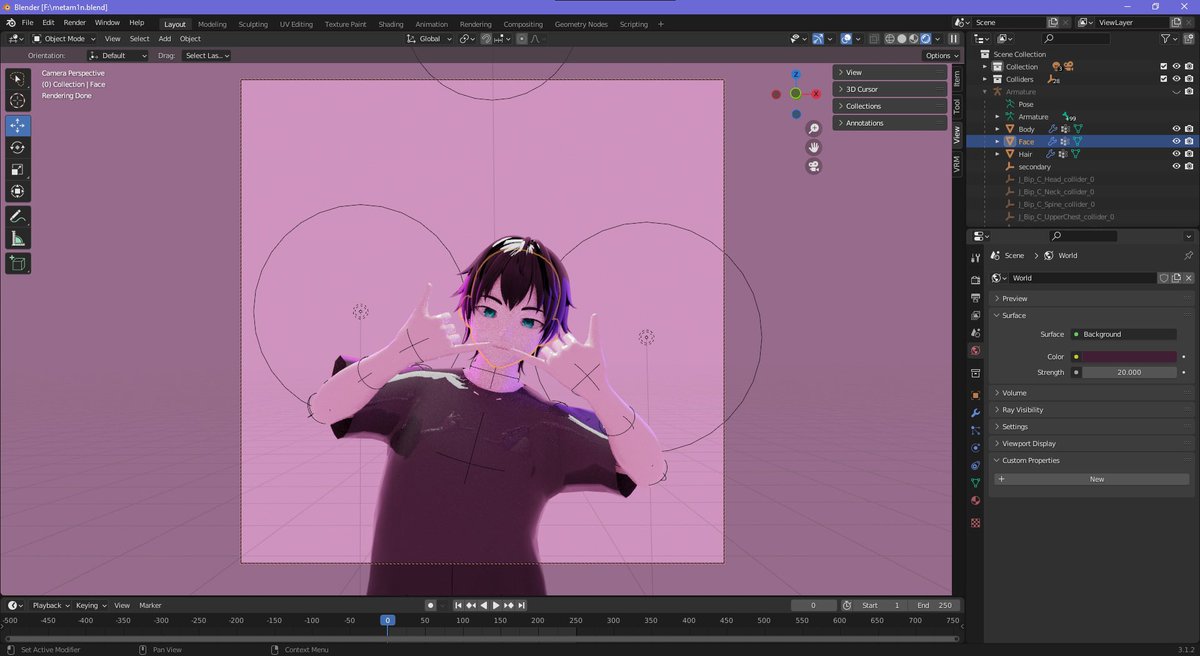Screen dimensions: 1200x656
Task: Open the View Layer properties tab icon
Action: tap(975, 315)
